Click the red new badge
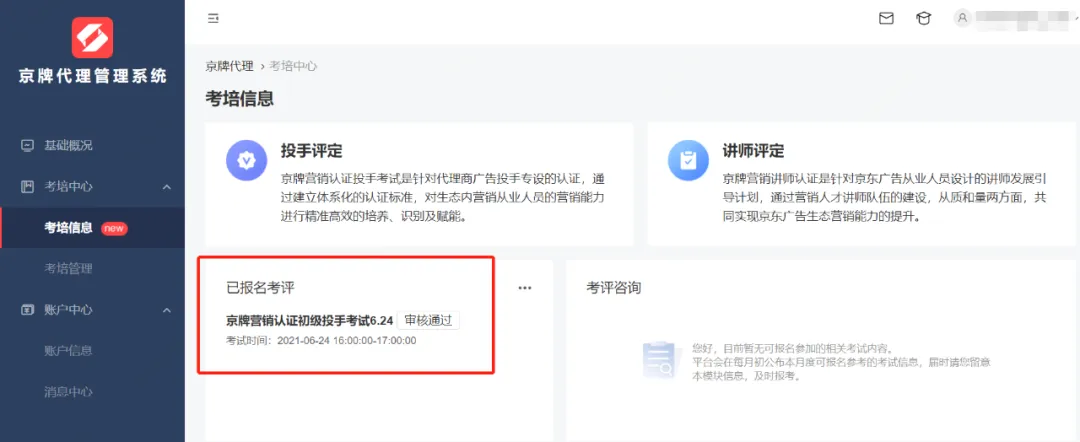 pyautogui.click(x=114, y=229)
